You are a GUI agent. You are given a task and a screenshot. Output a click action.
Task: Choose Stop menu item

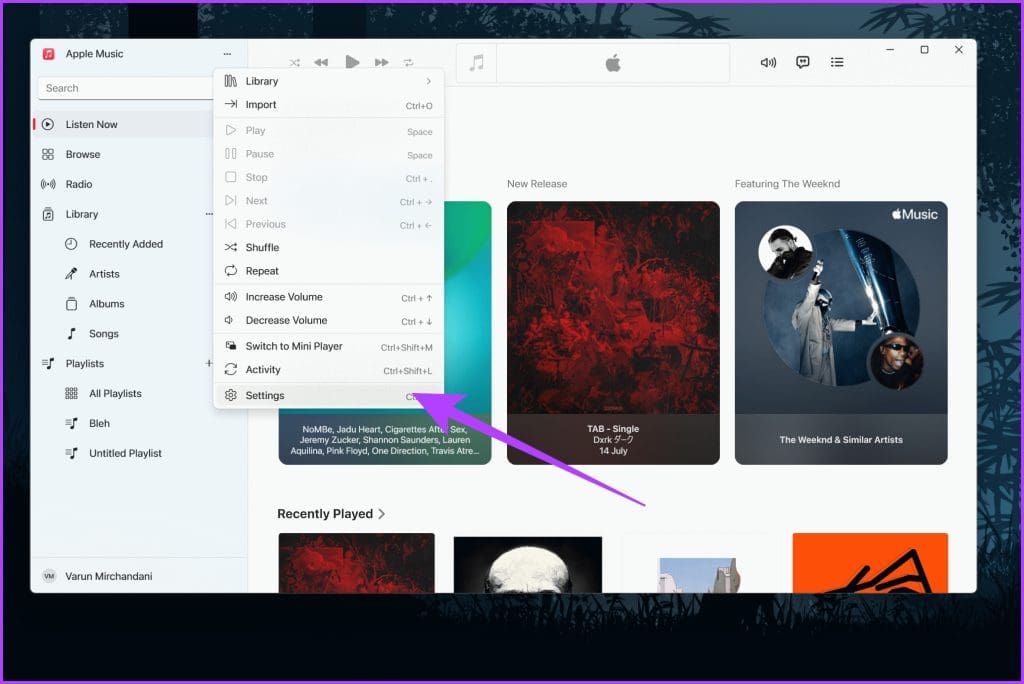[328, 178]
